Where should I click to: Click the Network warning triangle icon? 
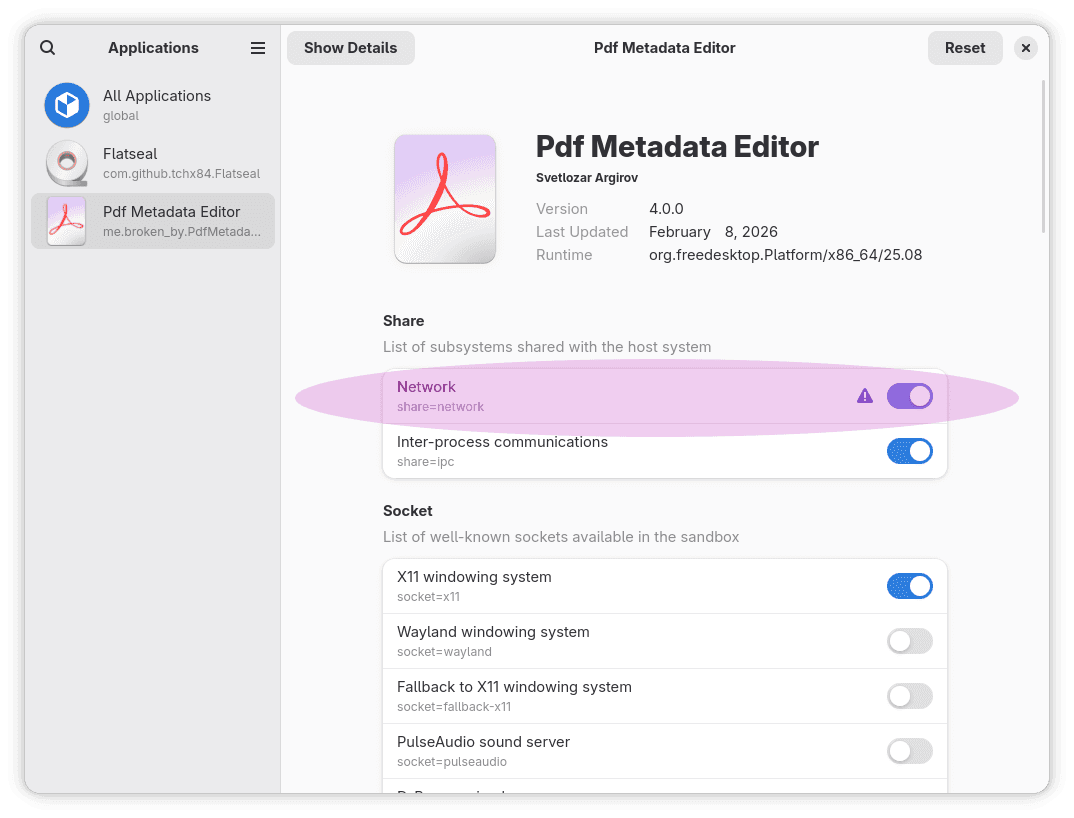pos(864,396)
